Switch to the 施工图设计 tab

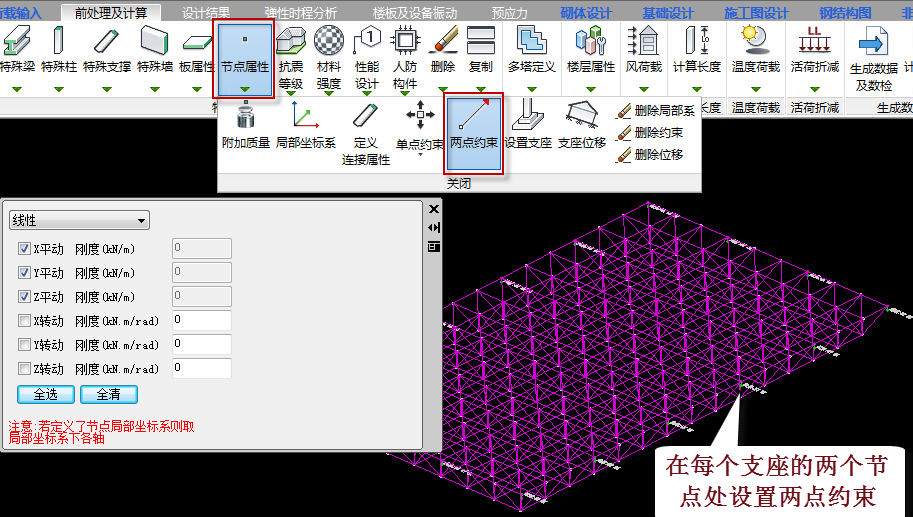pyautogui.click(x=756, y=12)
